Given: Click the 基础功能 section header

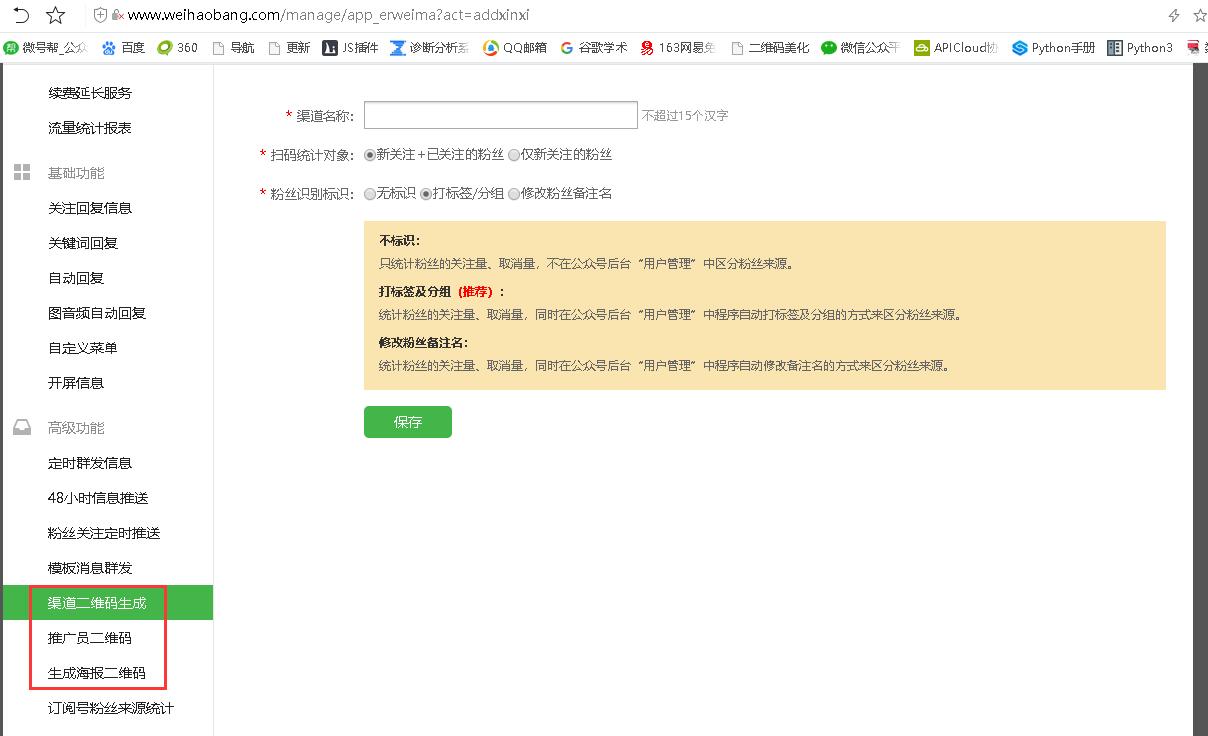Looking at the screenshot, I should (76, 173).
